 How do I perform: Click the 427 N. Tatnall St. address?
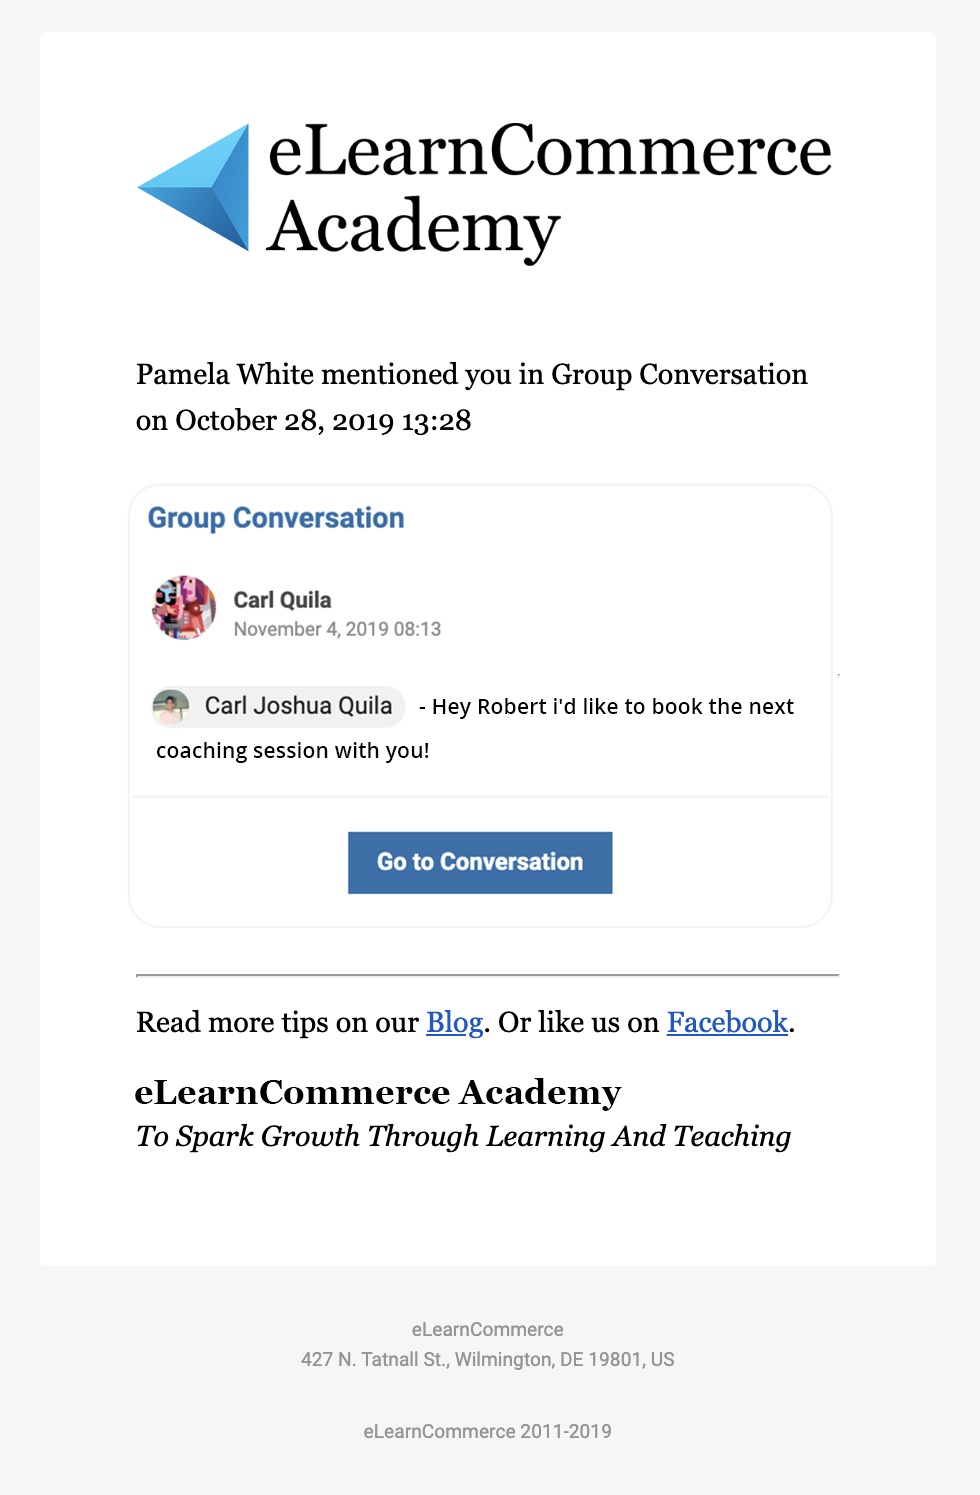[487, 1359]
